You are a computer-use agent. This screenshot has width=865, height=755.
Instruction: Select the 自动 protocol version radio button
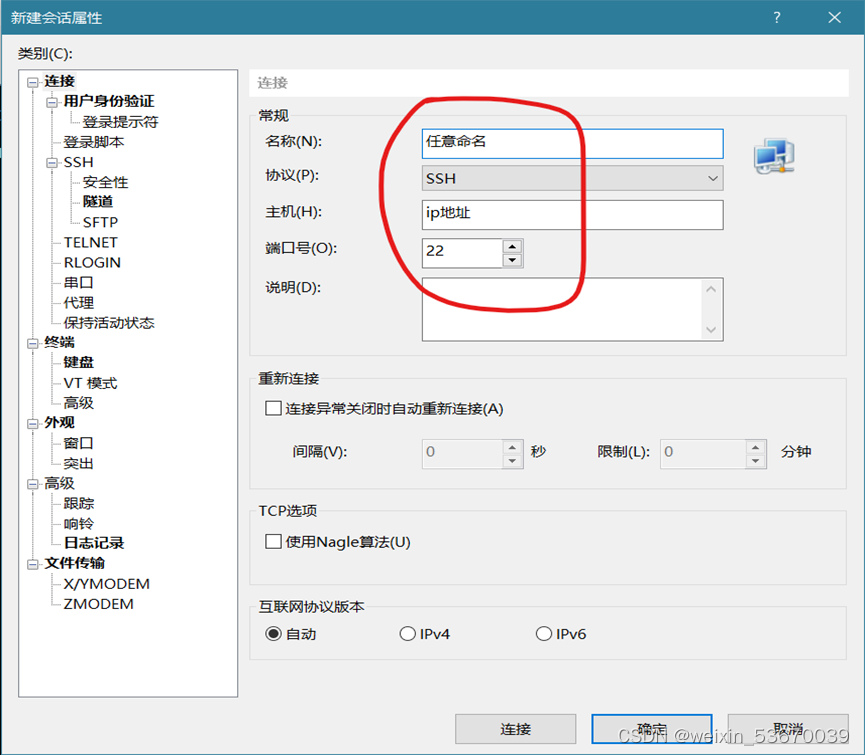point(273,634)
